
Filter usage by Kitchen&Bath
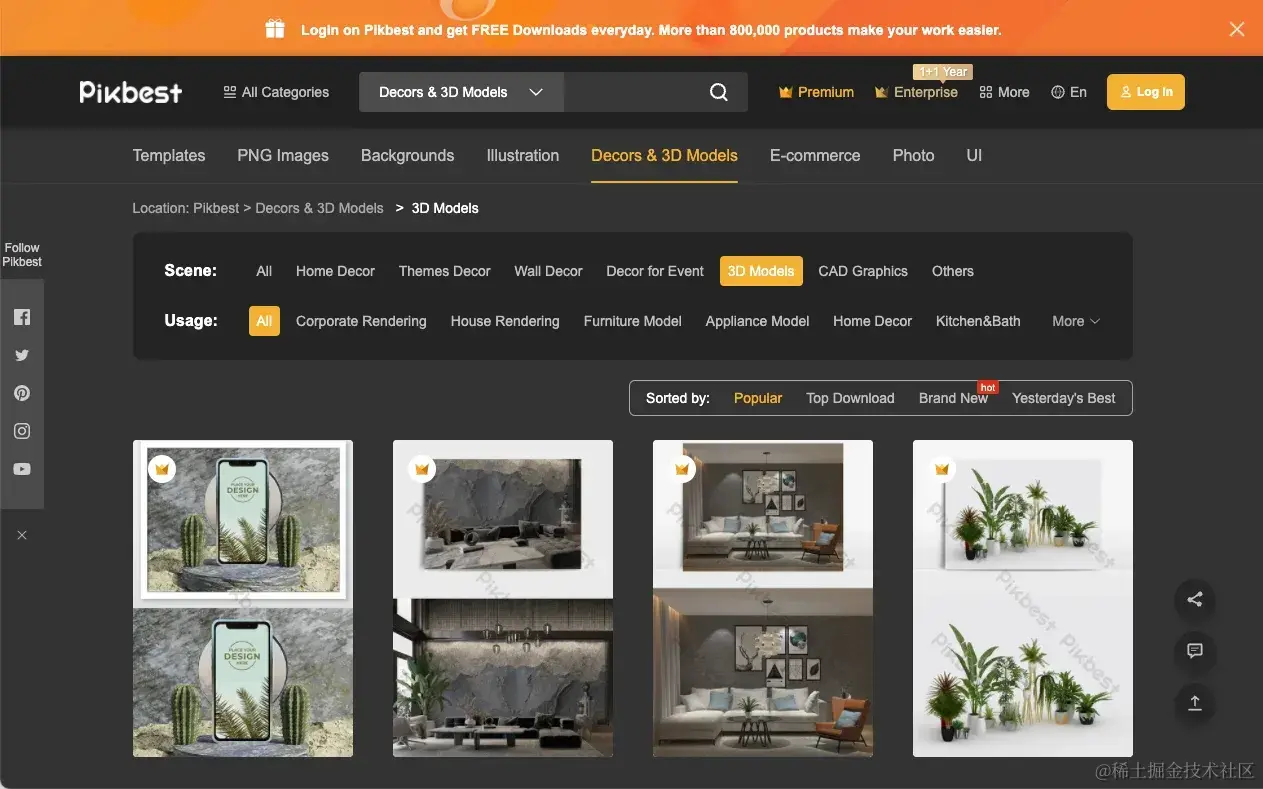point(978,321)
